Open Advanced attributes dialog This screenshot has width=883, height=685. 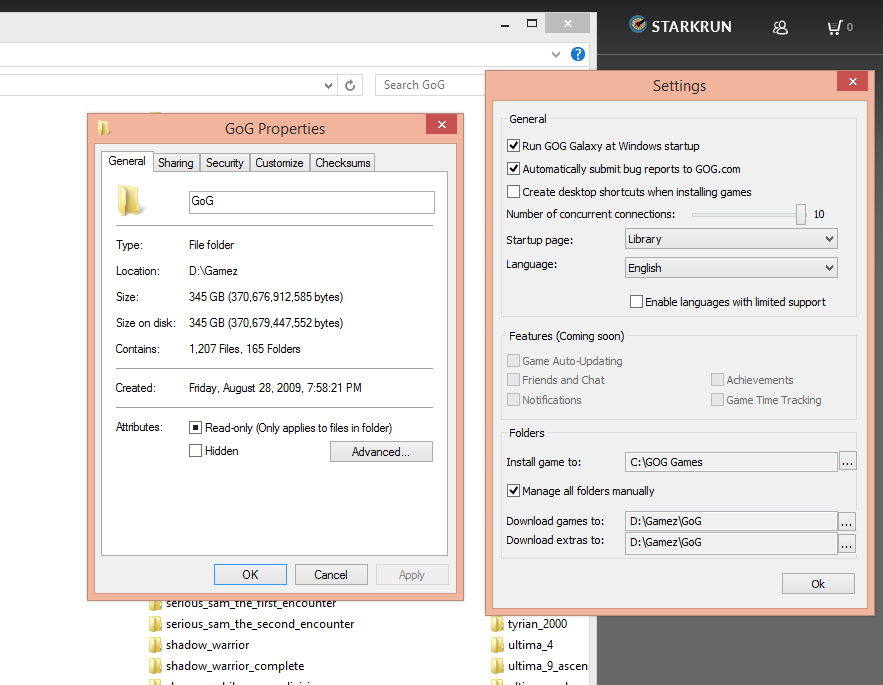click(381, 452)
